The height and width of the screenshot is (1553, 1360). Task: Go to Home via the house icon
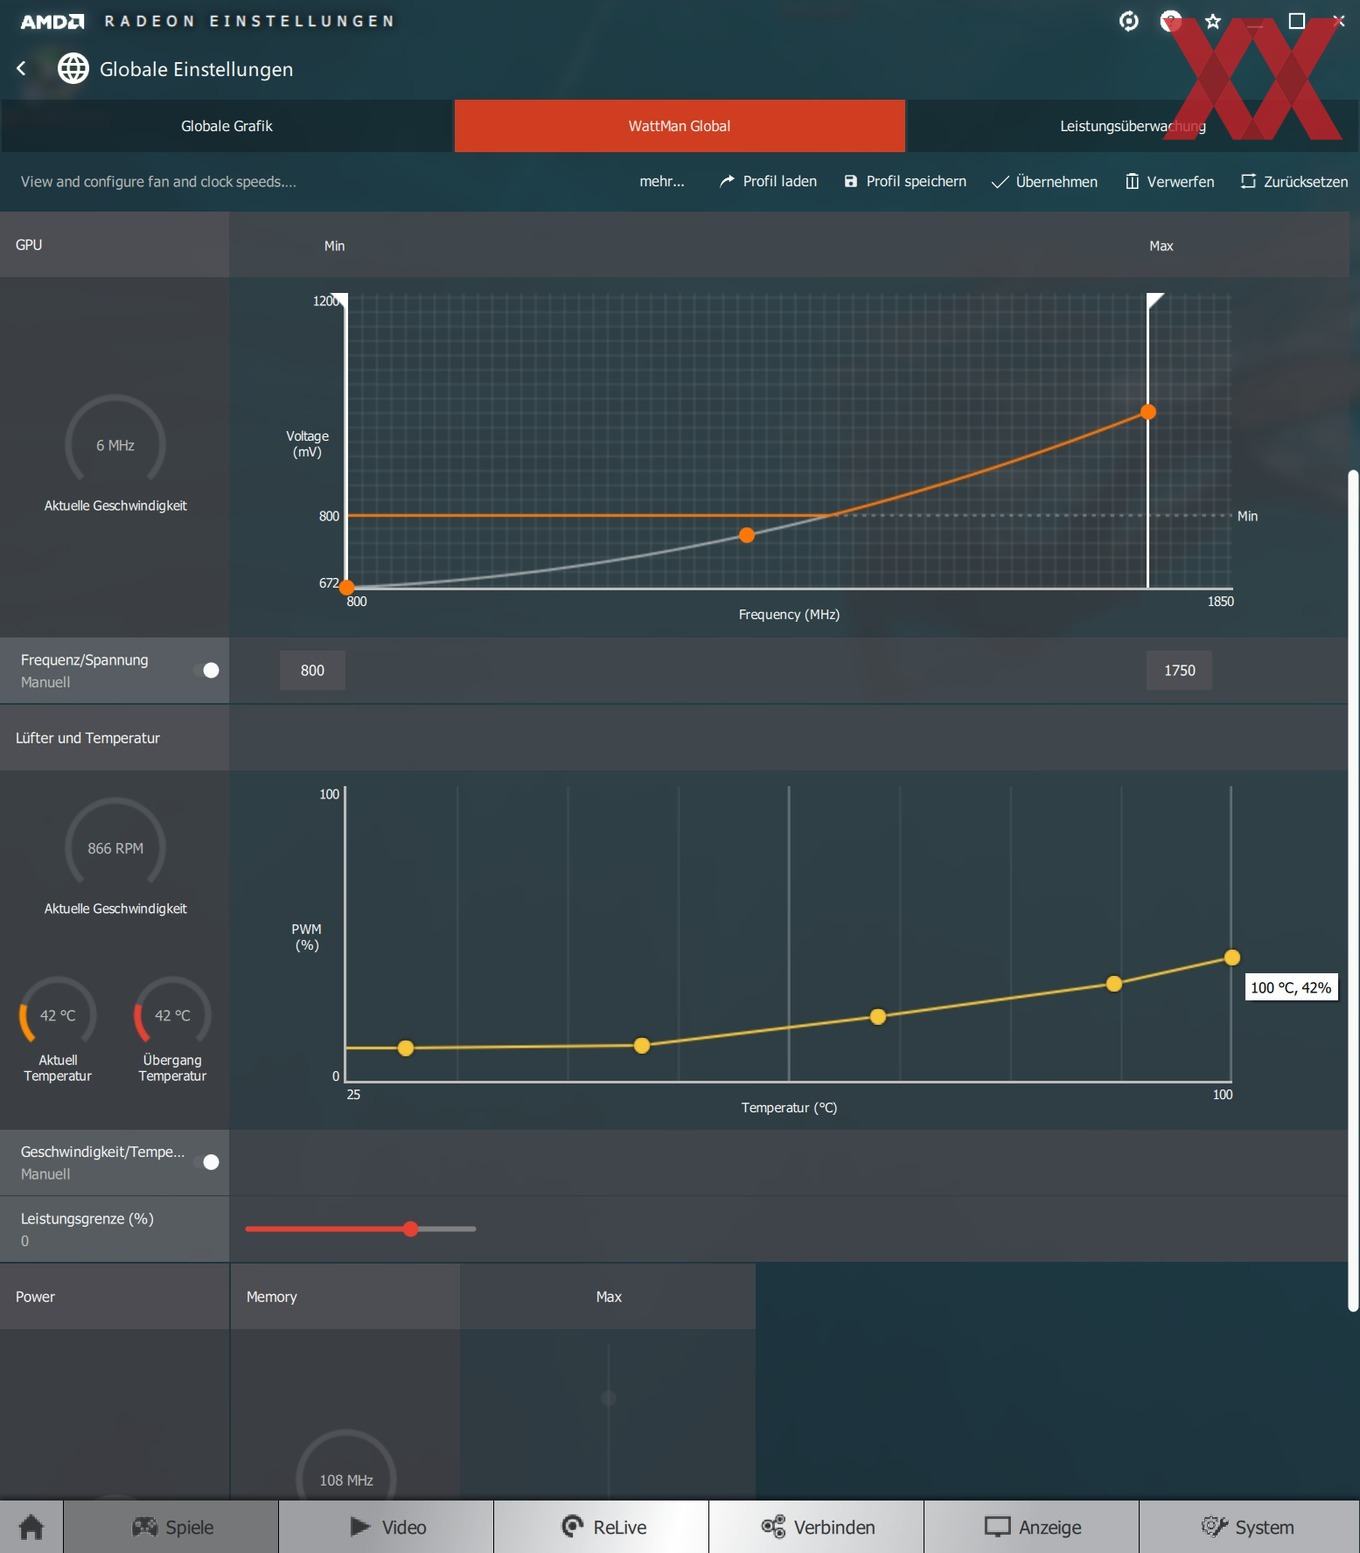[31, 1527]
